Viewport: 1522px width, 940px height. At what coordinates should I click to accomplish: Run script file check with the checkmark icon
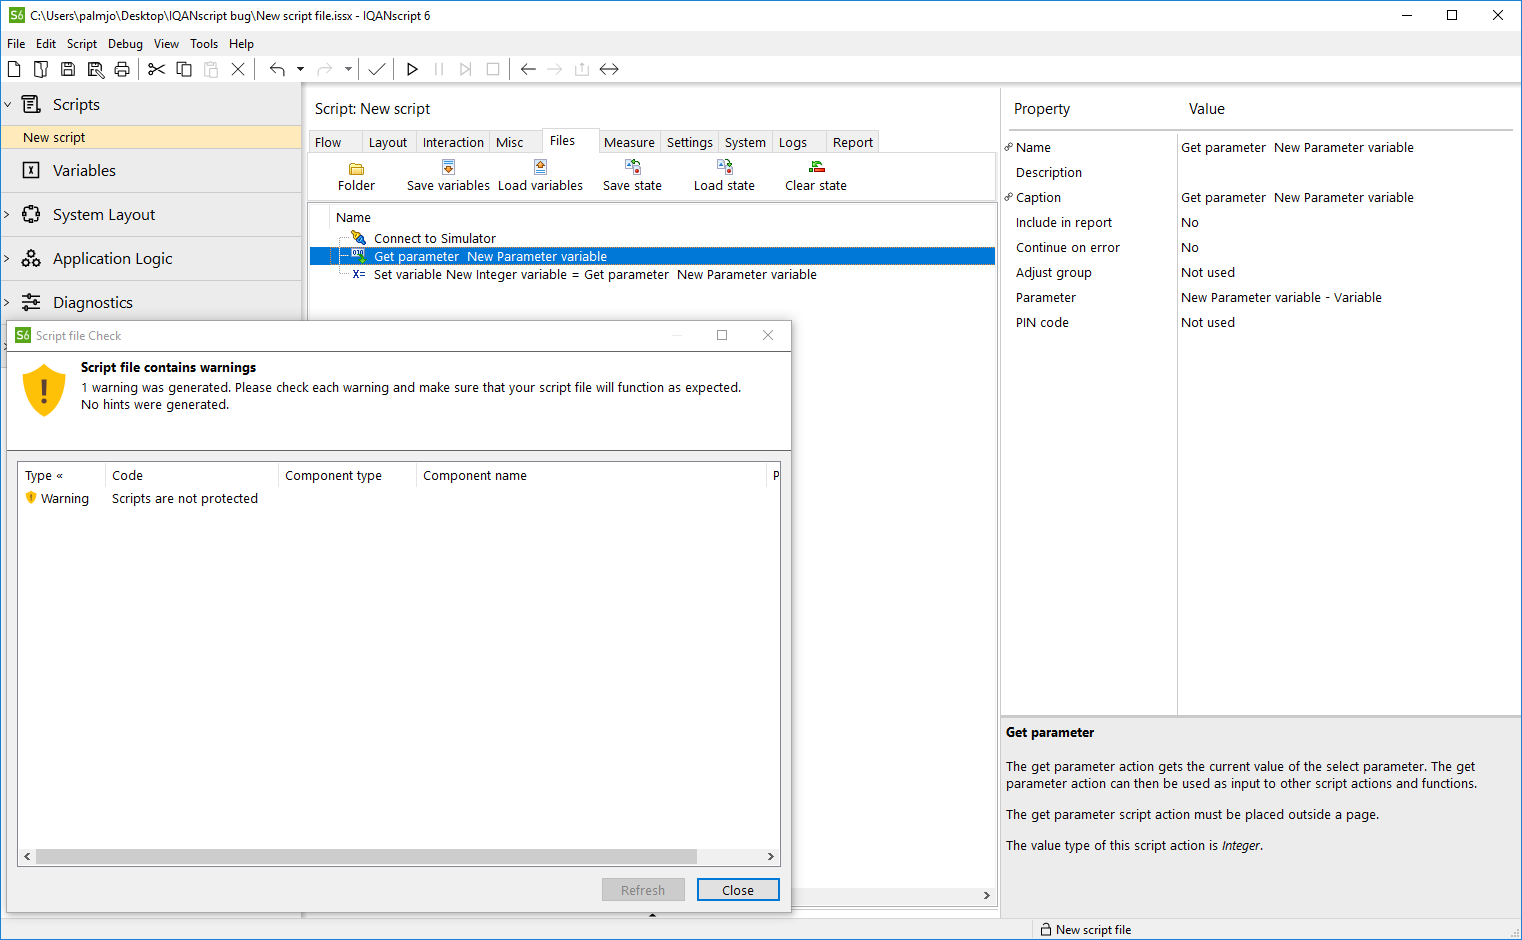pyautogui.click(x=377, y=69)
